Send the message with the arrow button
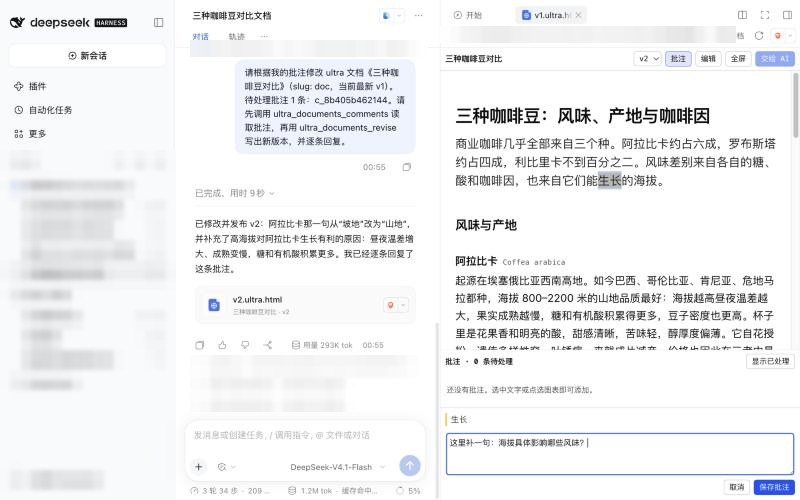Image resolution: width=800 pixels, height=500 pixels. pos(410,465)
